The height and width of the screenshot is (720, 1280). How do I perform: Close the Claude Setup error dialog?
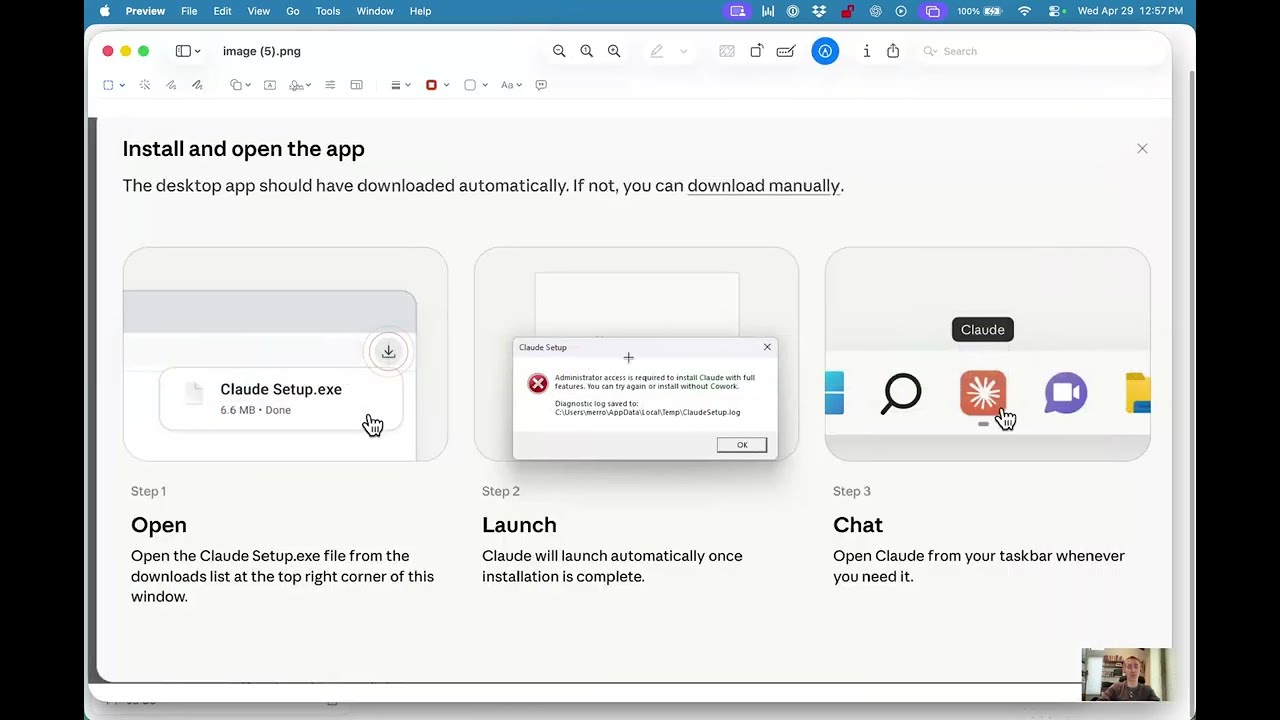[767, 347]
